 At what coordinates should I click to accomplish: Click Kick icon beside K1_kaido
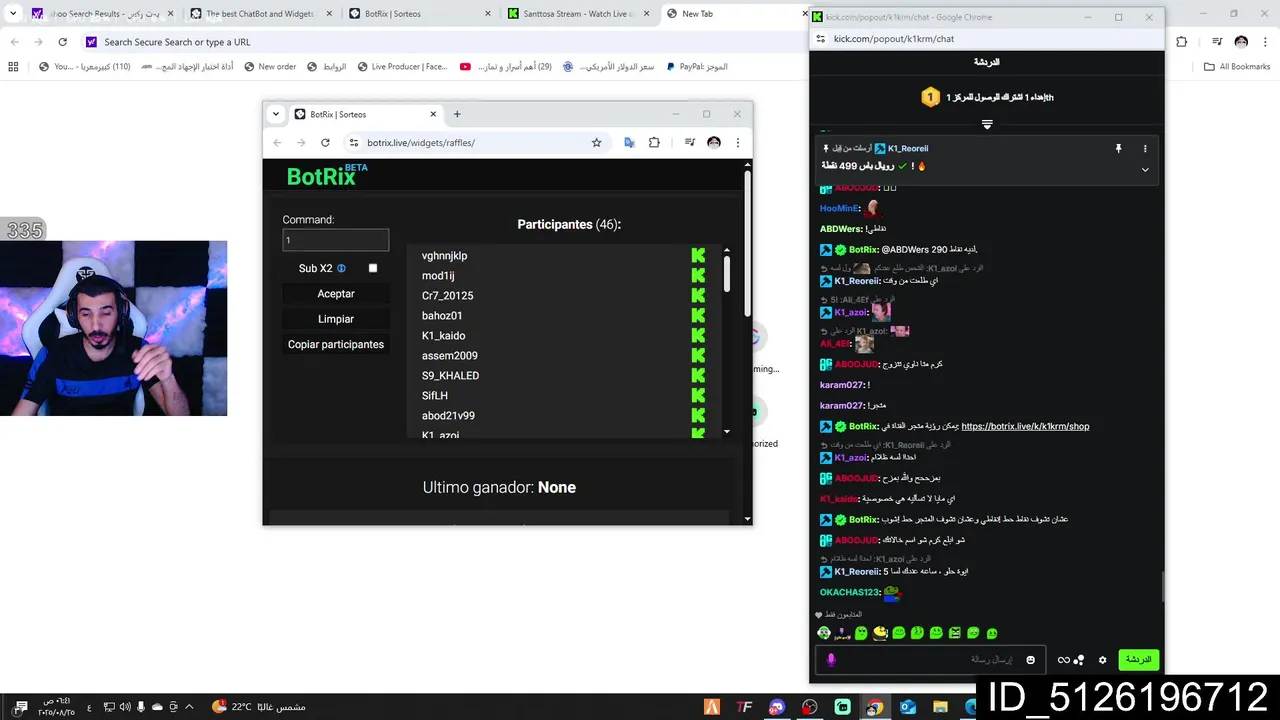pos(698,336)
